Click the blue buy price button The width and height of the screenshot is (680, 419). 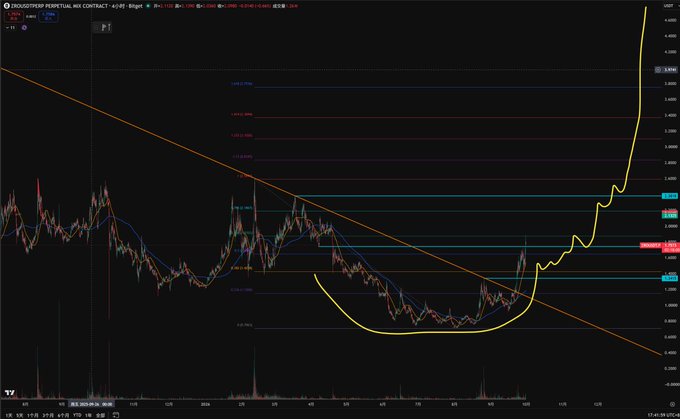pyautogui.click(x=48, y=16)
